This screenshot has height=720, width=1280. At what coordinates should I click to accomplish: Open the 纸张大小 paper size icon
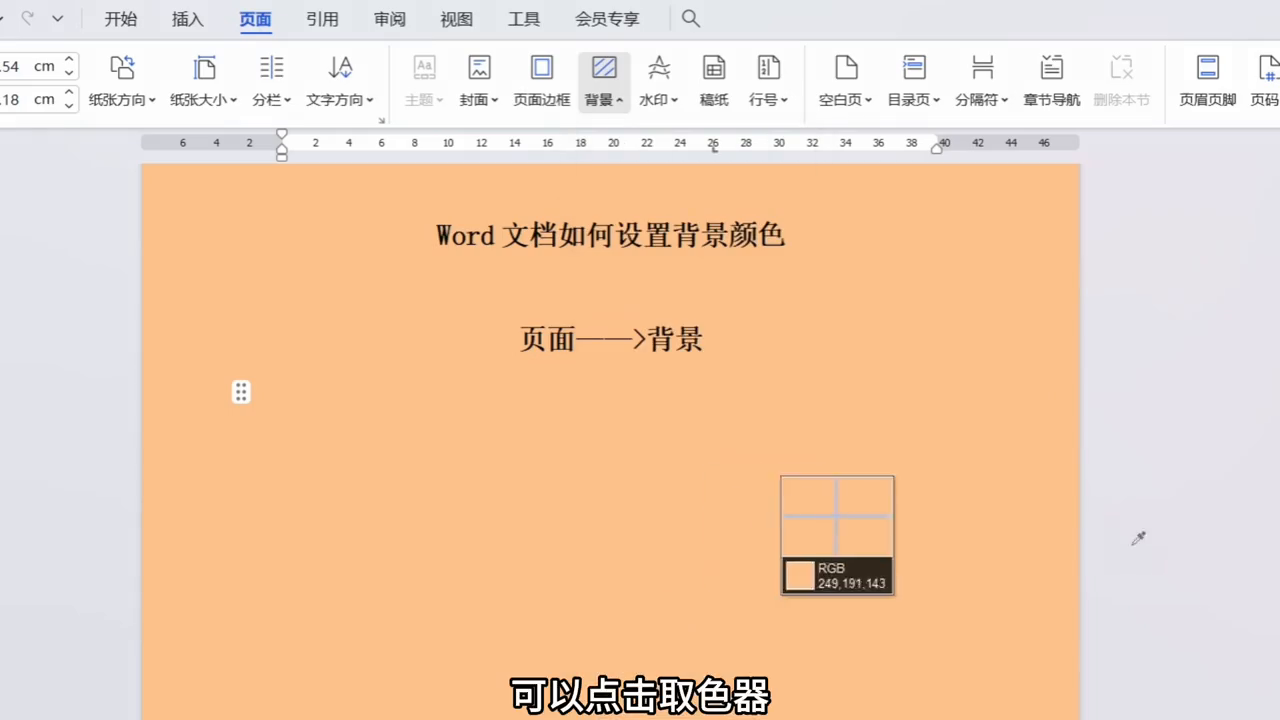204,68
